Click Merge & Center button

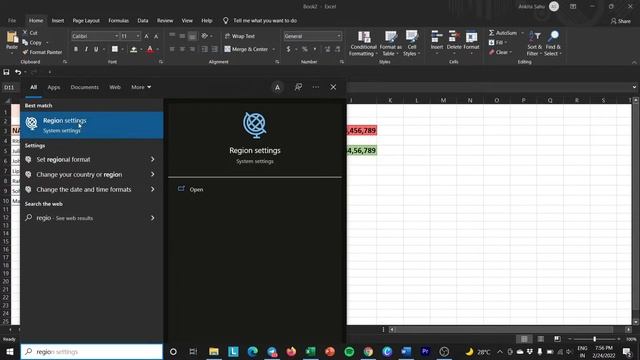point(246,49)
